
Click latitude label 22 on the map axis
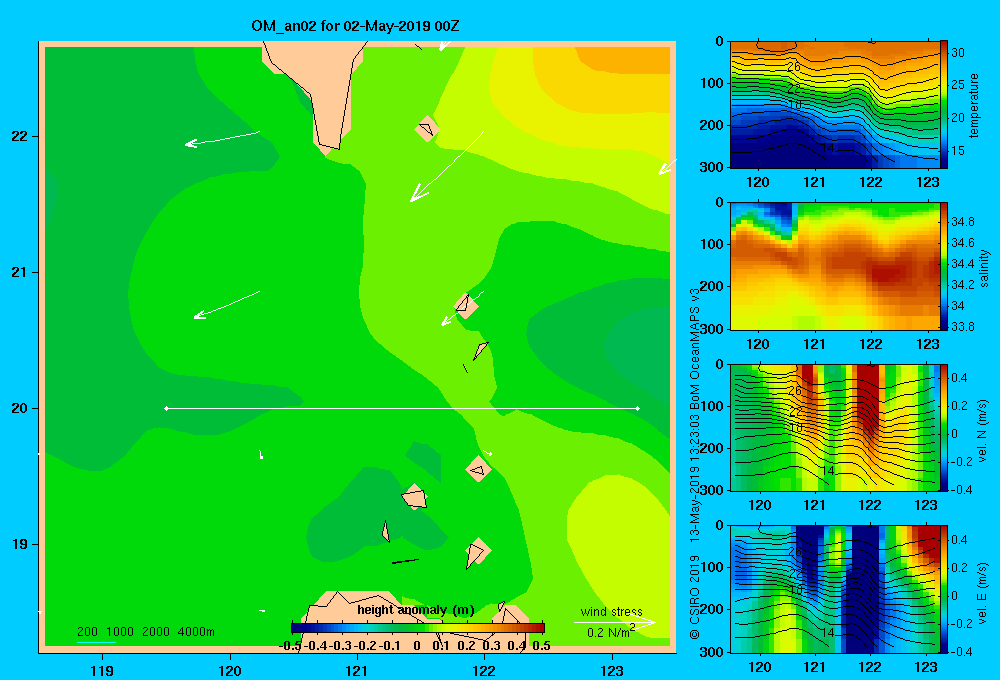[19, 137]
